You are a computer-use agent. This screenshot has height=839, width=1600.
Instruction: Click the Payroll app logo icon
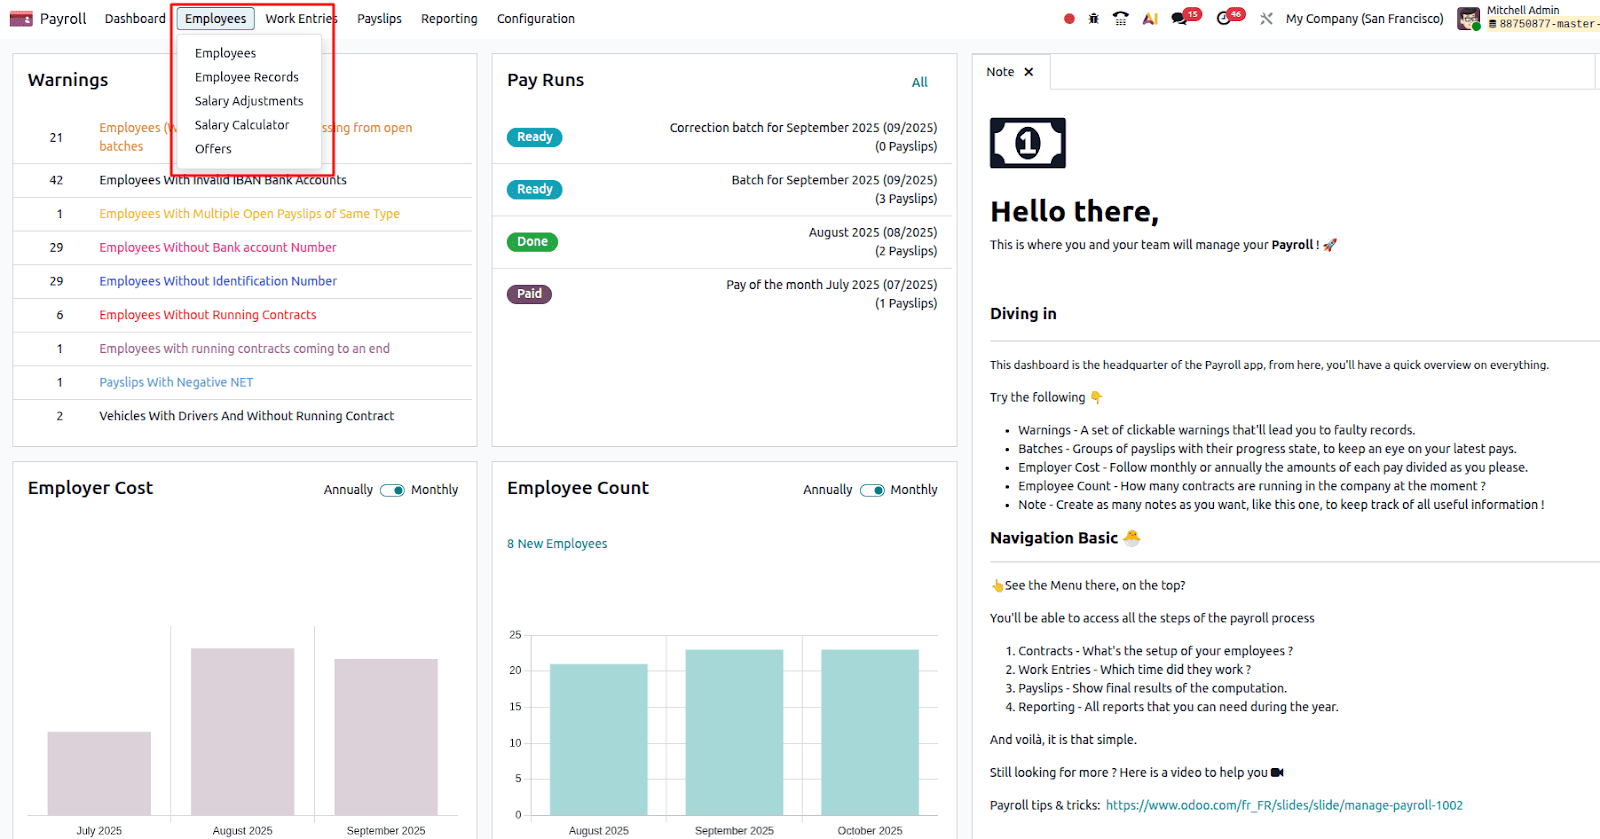click(x=21, y=19)
